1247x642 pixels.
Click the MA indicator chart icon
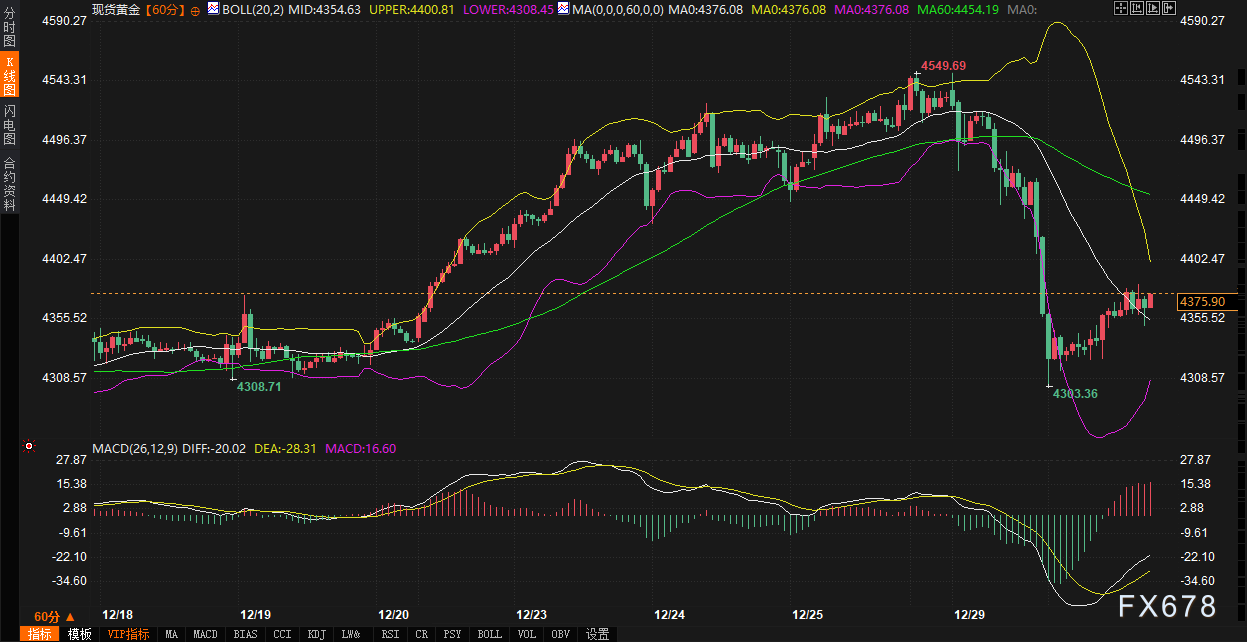pyautogui.click(x=565, y=9)
